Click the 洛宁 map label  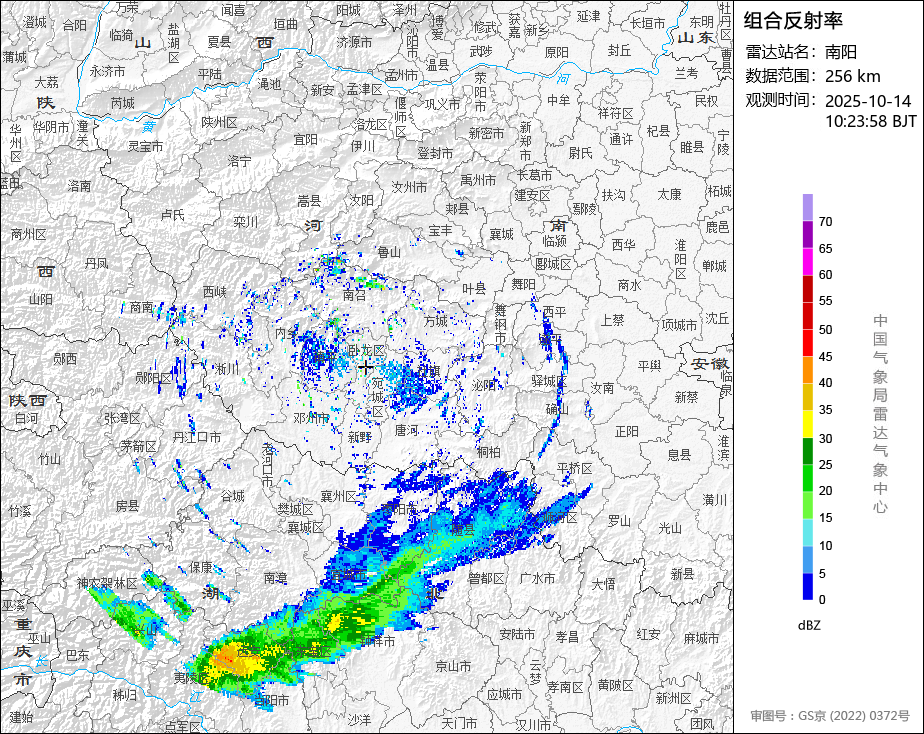click(239, 161)
